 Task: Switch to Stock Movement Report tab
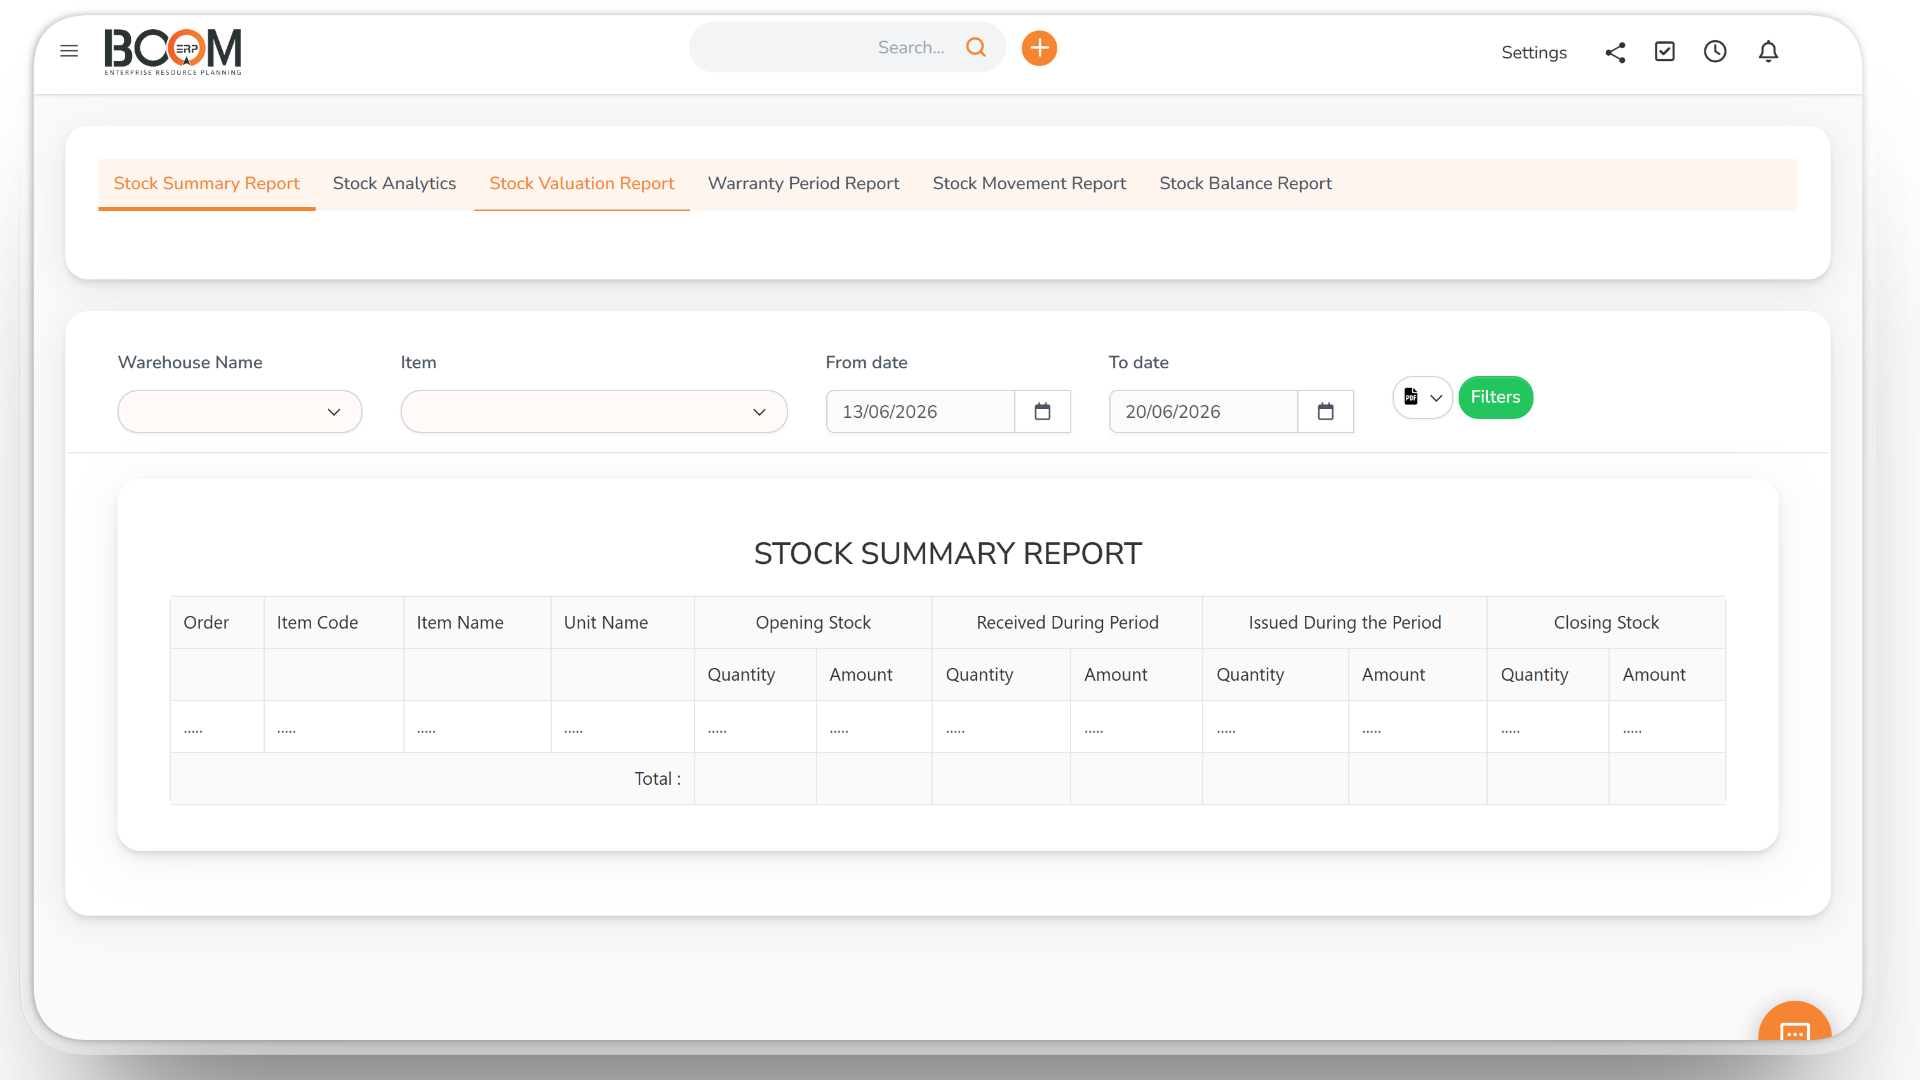pyautogui.click(x=1029, y=184)
